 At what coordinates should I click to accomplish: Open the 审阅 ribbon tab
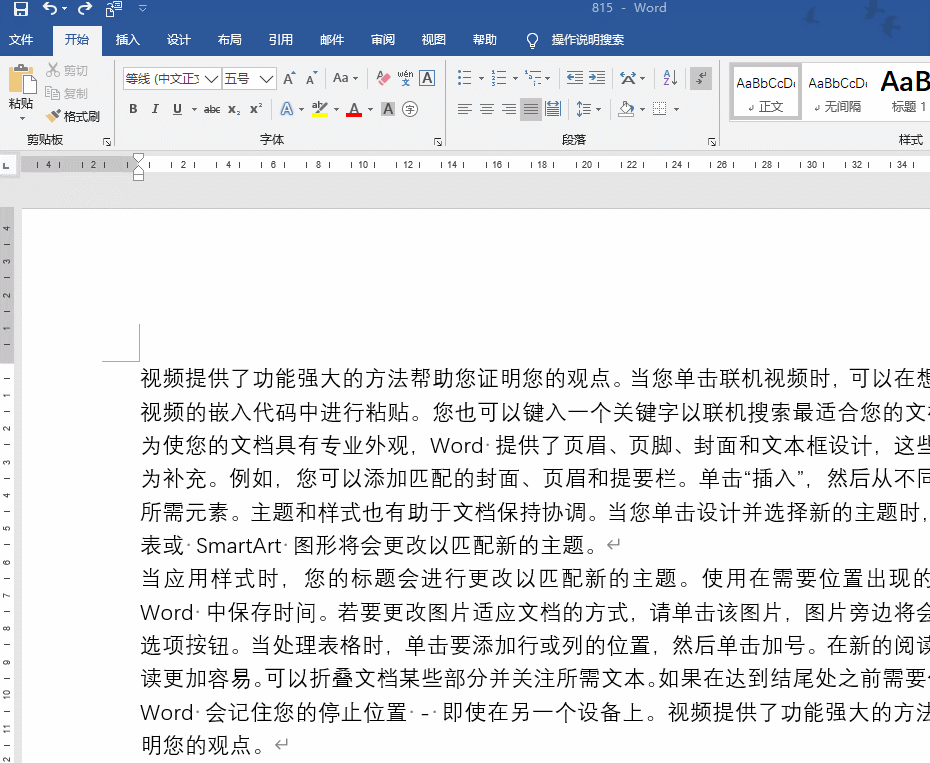[382, 40]
